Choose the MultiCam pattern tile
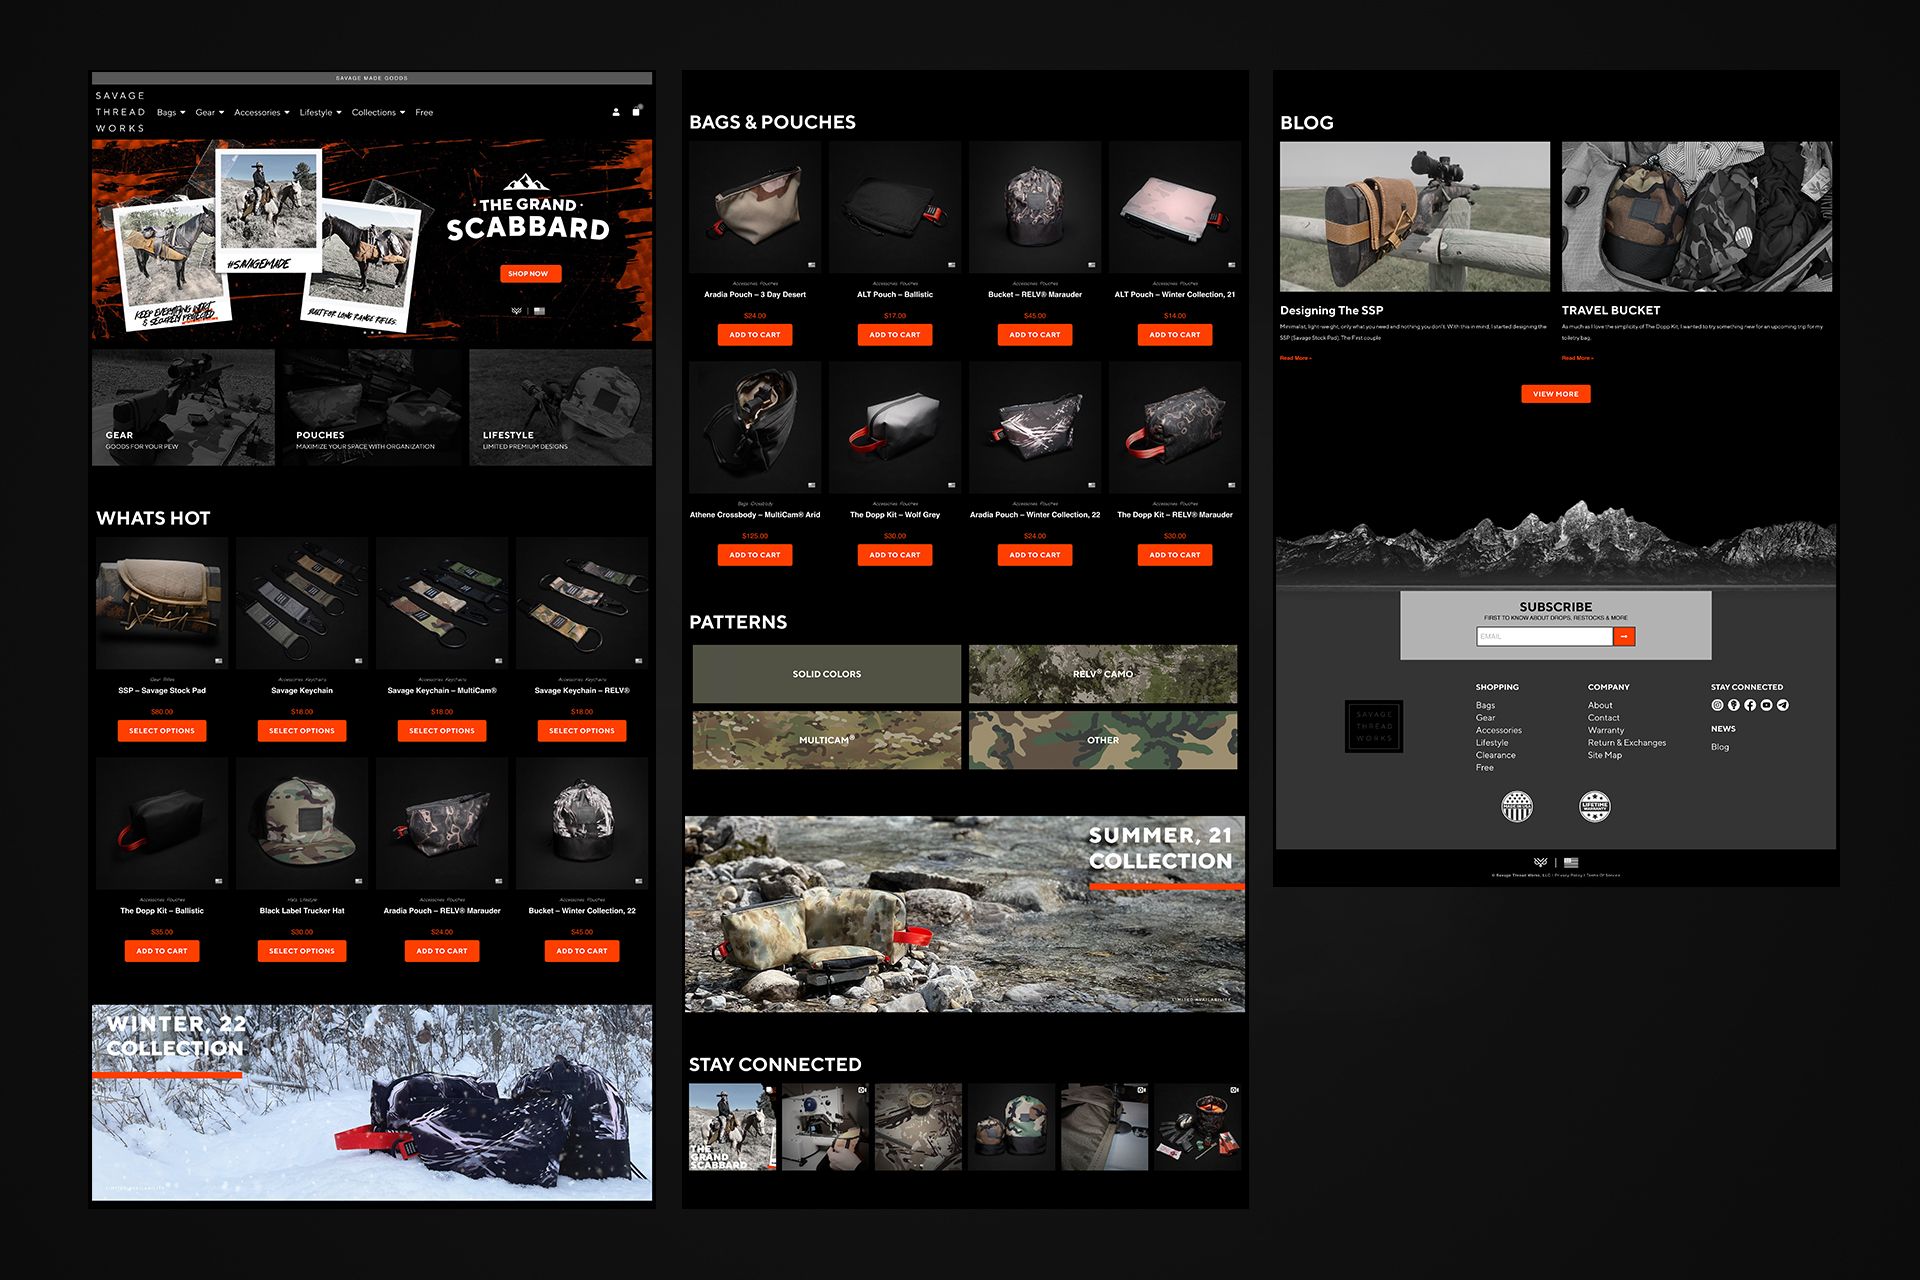This screenshot has height=1280, width=1920. pos(827,740)
